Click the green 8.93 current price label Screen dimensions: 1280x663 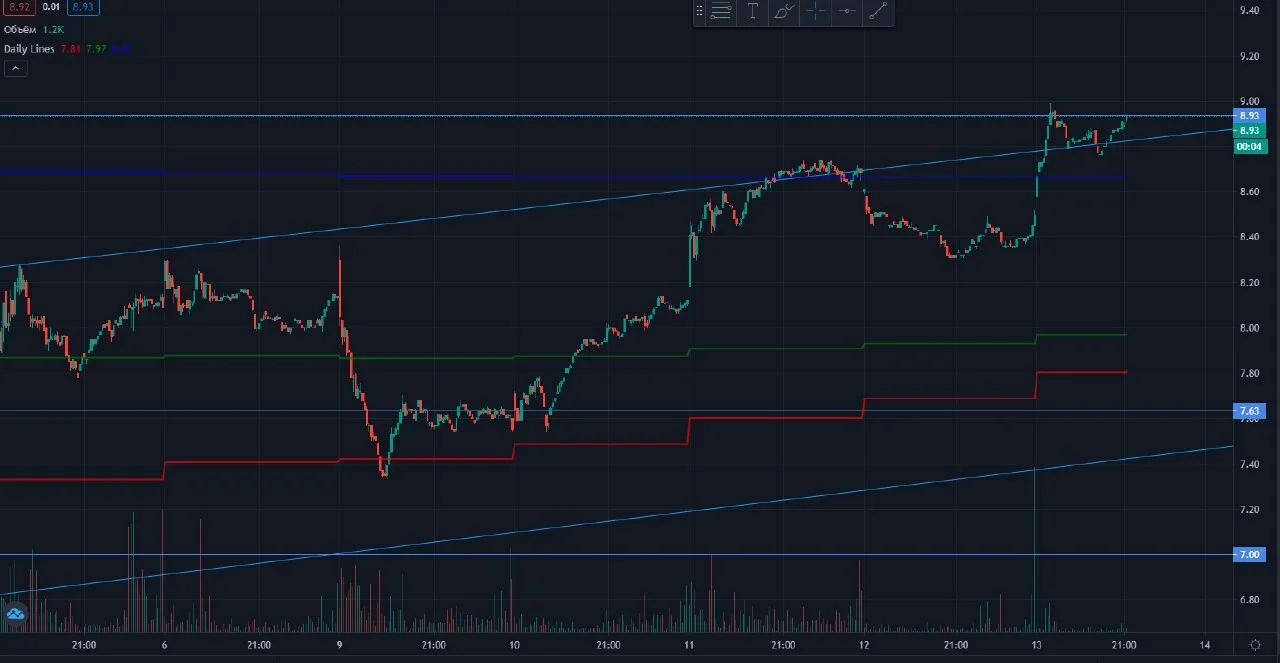pos(1249,131)
